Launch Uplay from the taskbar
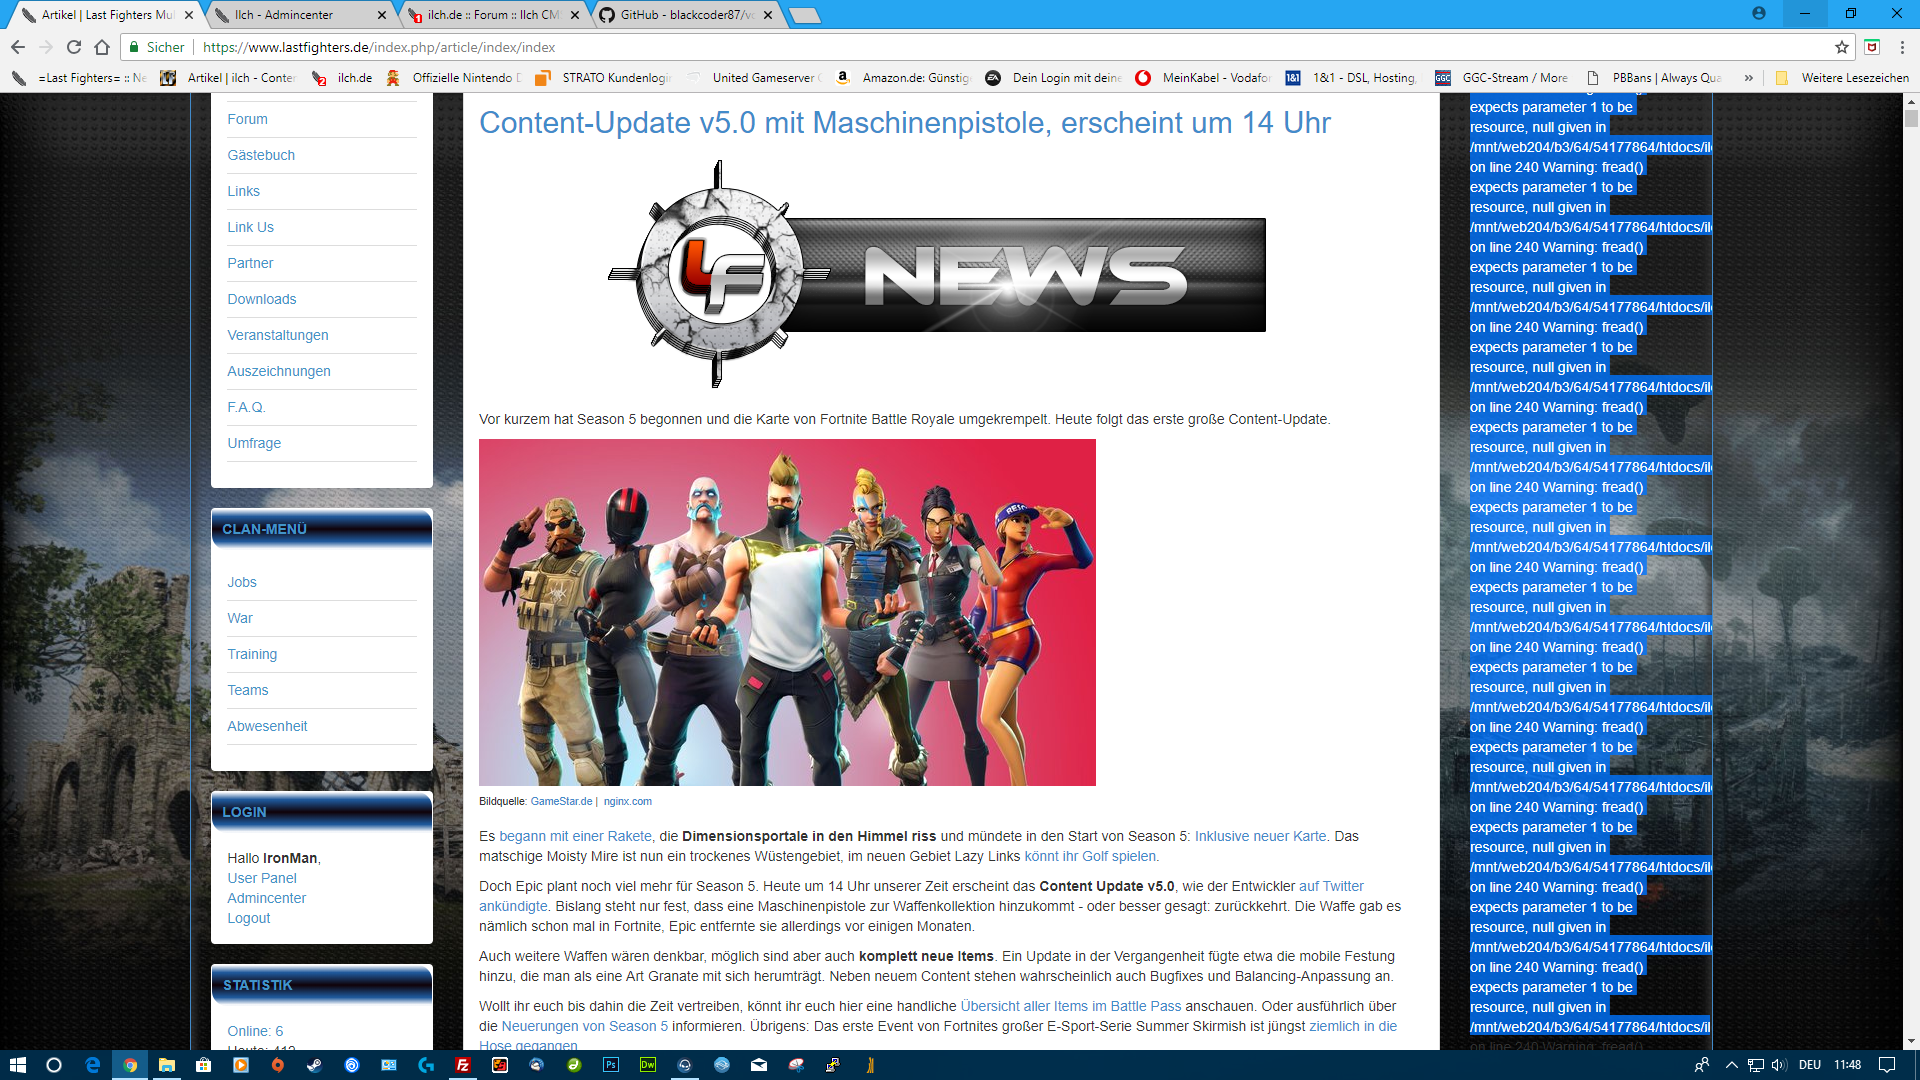The height and width of the screenshot is (1080, 1920). click(x=351, y=1065)
